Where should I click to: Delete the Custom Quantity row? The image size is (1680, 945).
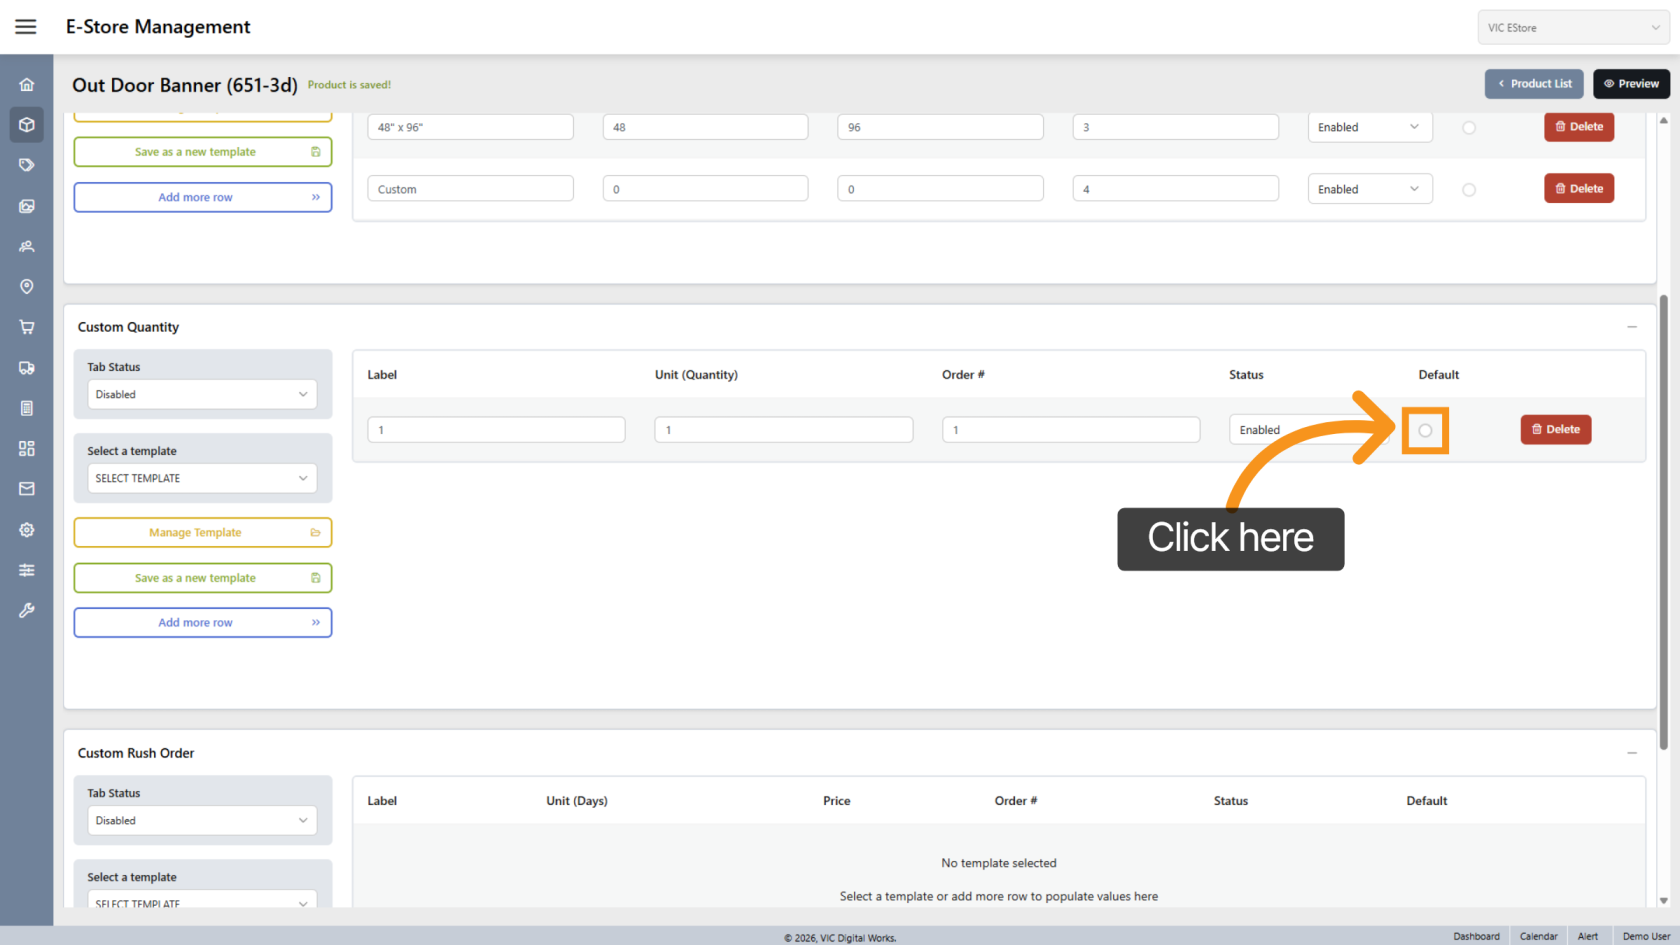[x=1555, y=430]
